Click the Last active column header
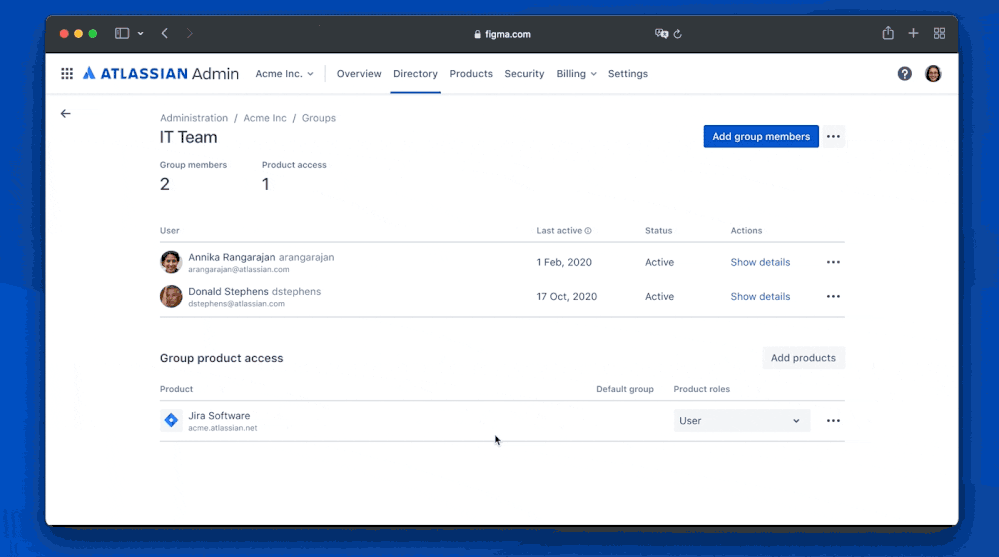The image size is (999, 557). 559,231
